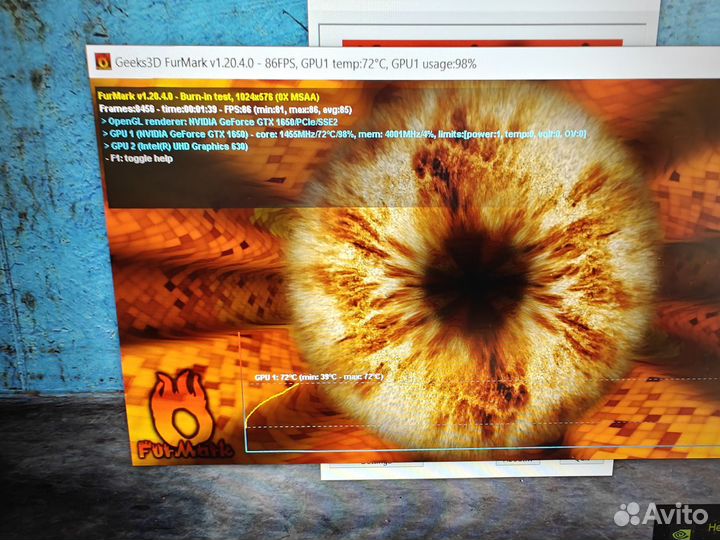Click the title bar text 'Geeks3D FurMark v1.20.4.0'

184,62
